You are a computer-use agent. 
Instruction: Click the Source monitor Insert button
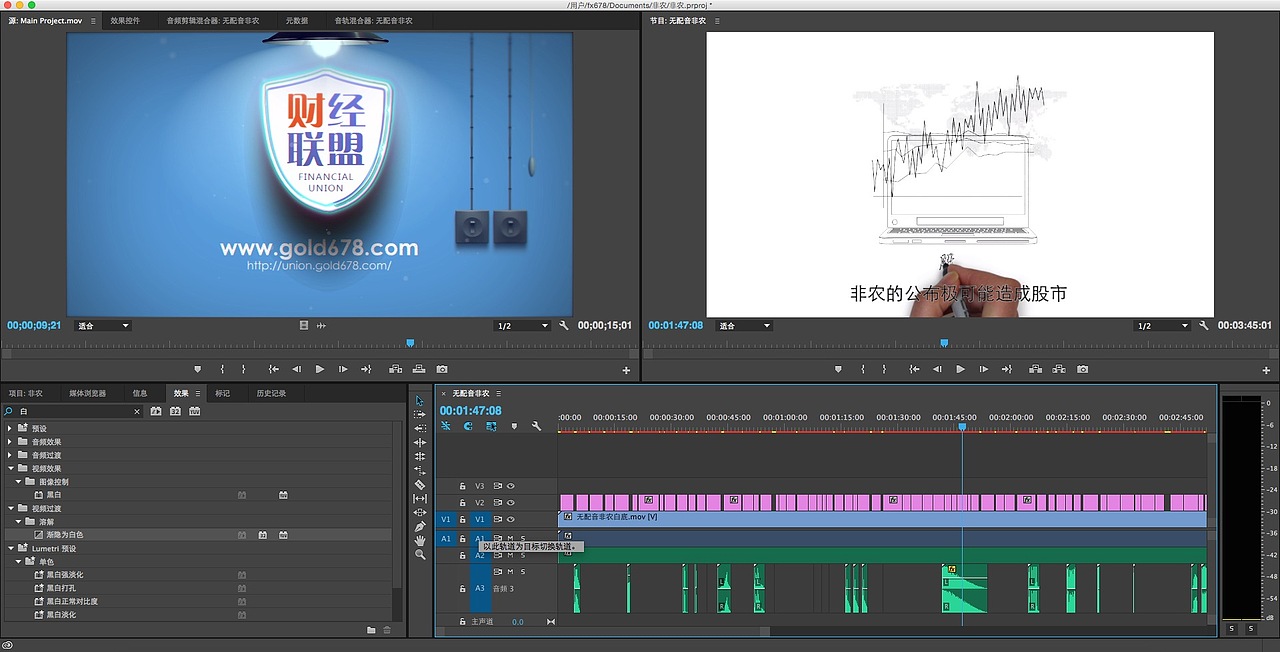pyautogui.click(x=396, y=369)
